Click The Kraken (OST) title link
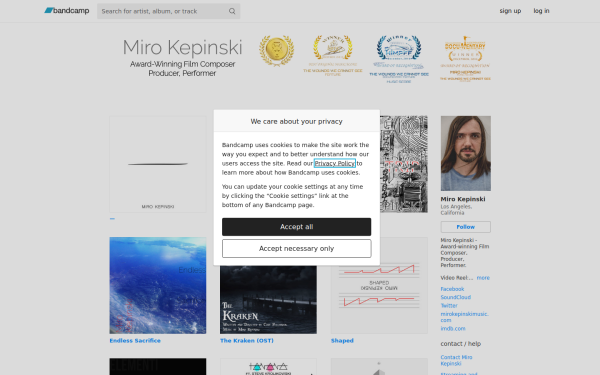The image size is (600, 375). (247, 341)
